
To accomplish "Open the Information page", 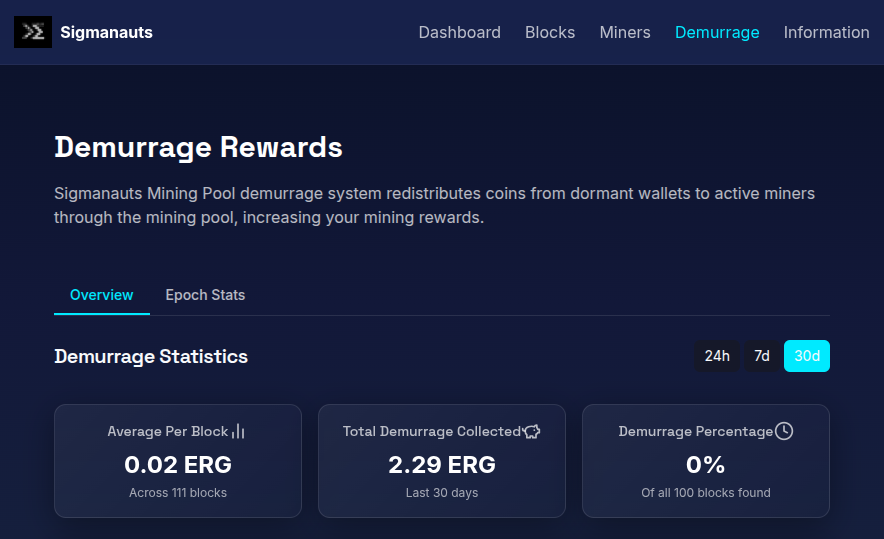I will tap(826, 32).
